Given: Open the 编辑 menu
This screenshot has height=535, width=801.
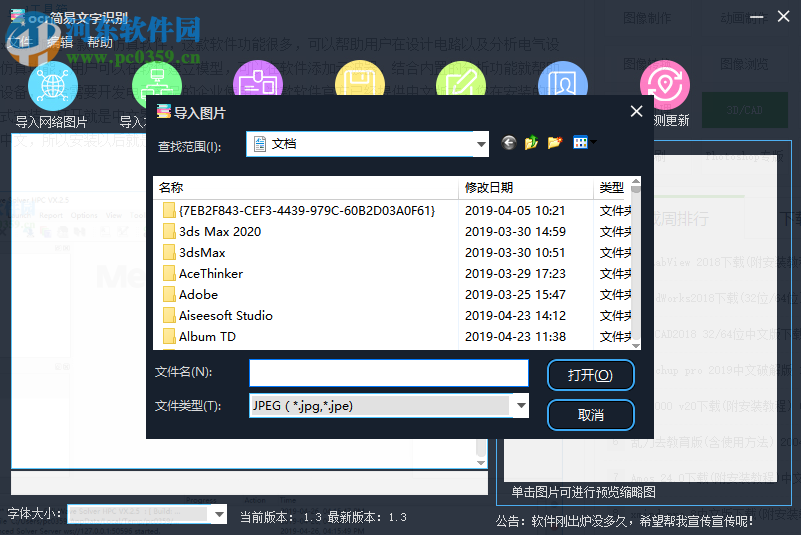Looking at the screenshot, I should [x=60, y=42].
